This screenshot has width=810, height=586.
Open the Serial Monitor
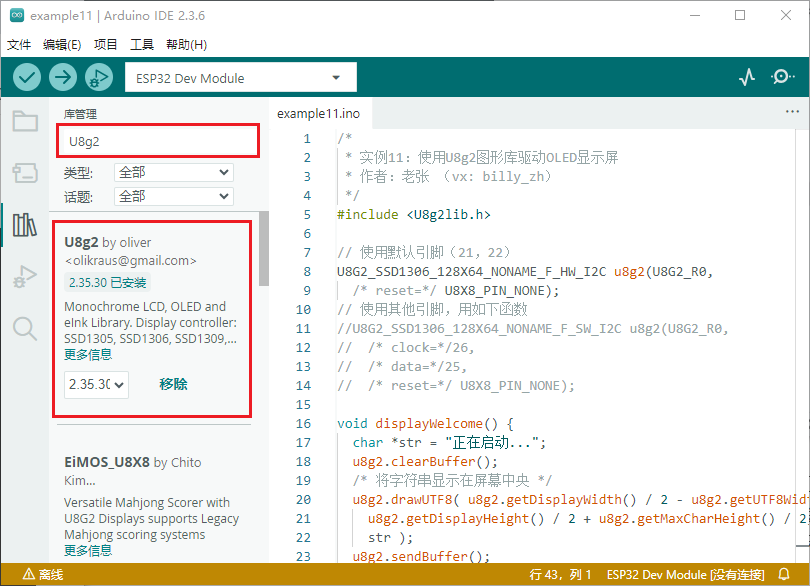[783, 78]
